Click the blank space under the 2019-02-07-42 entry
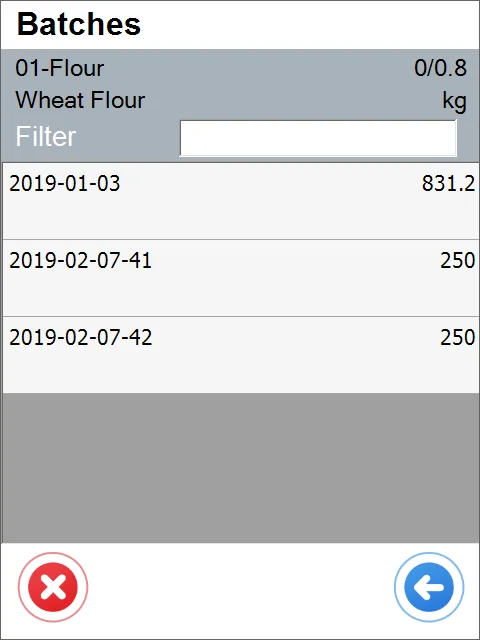 click(241, 371)
